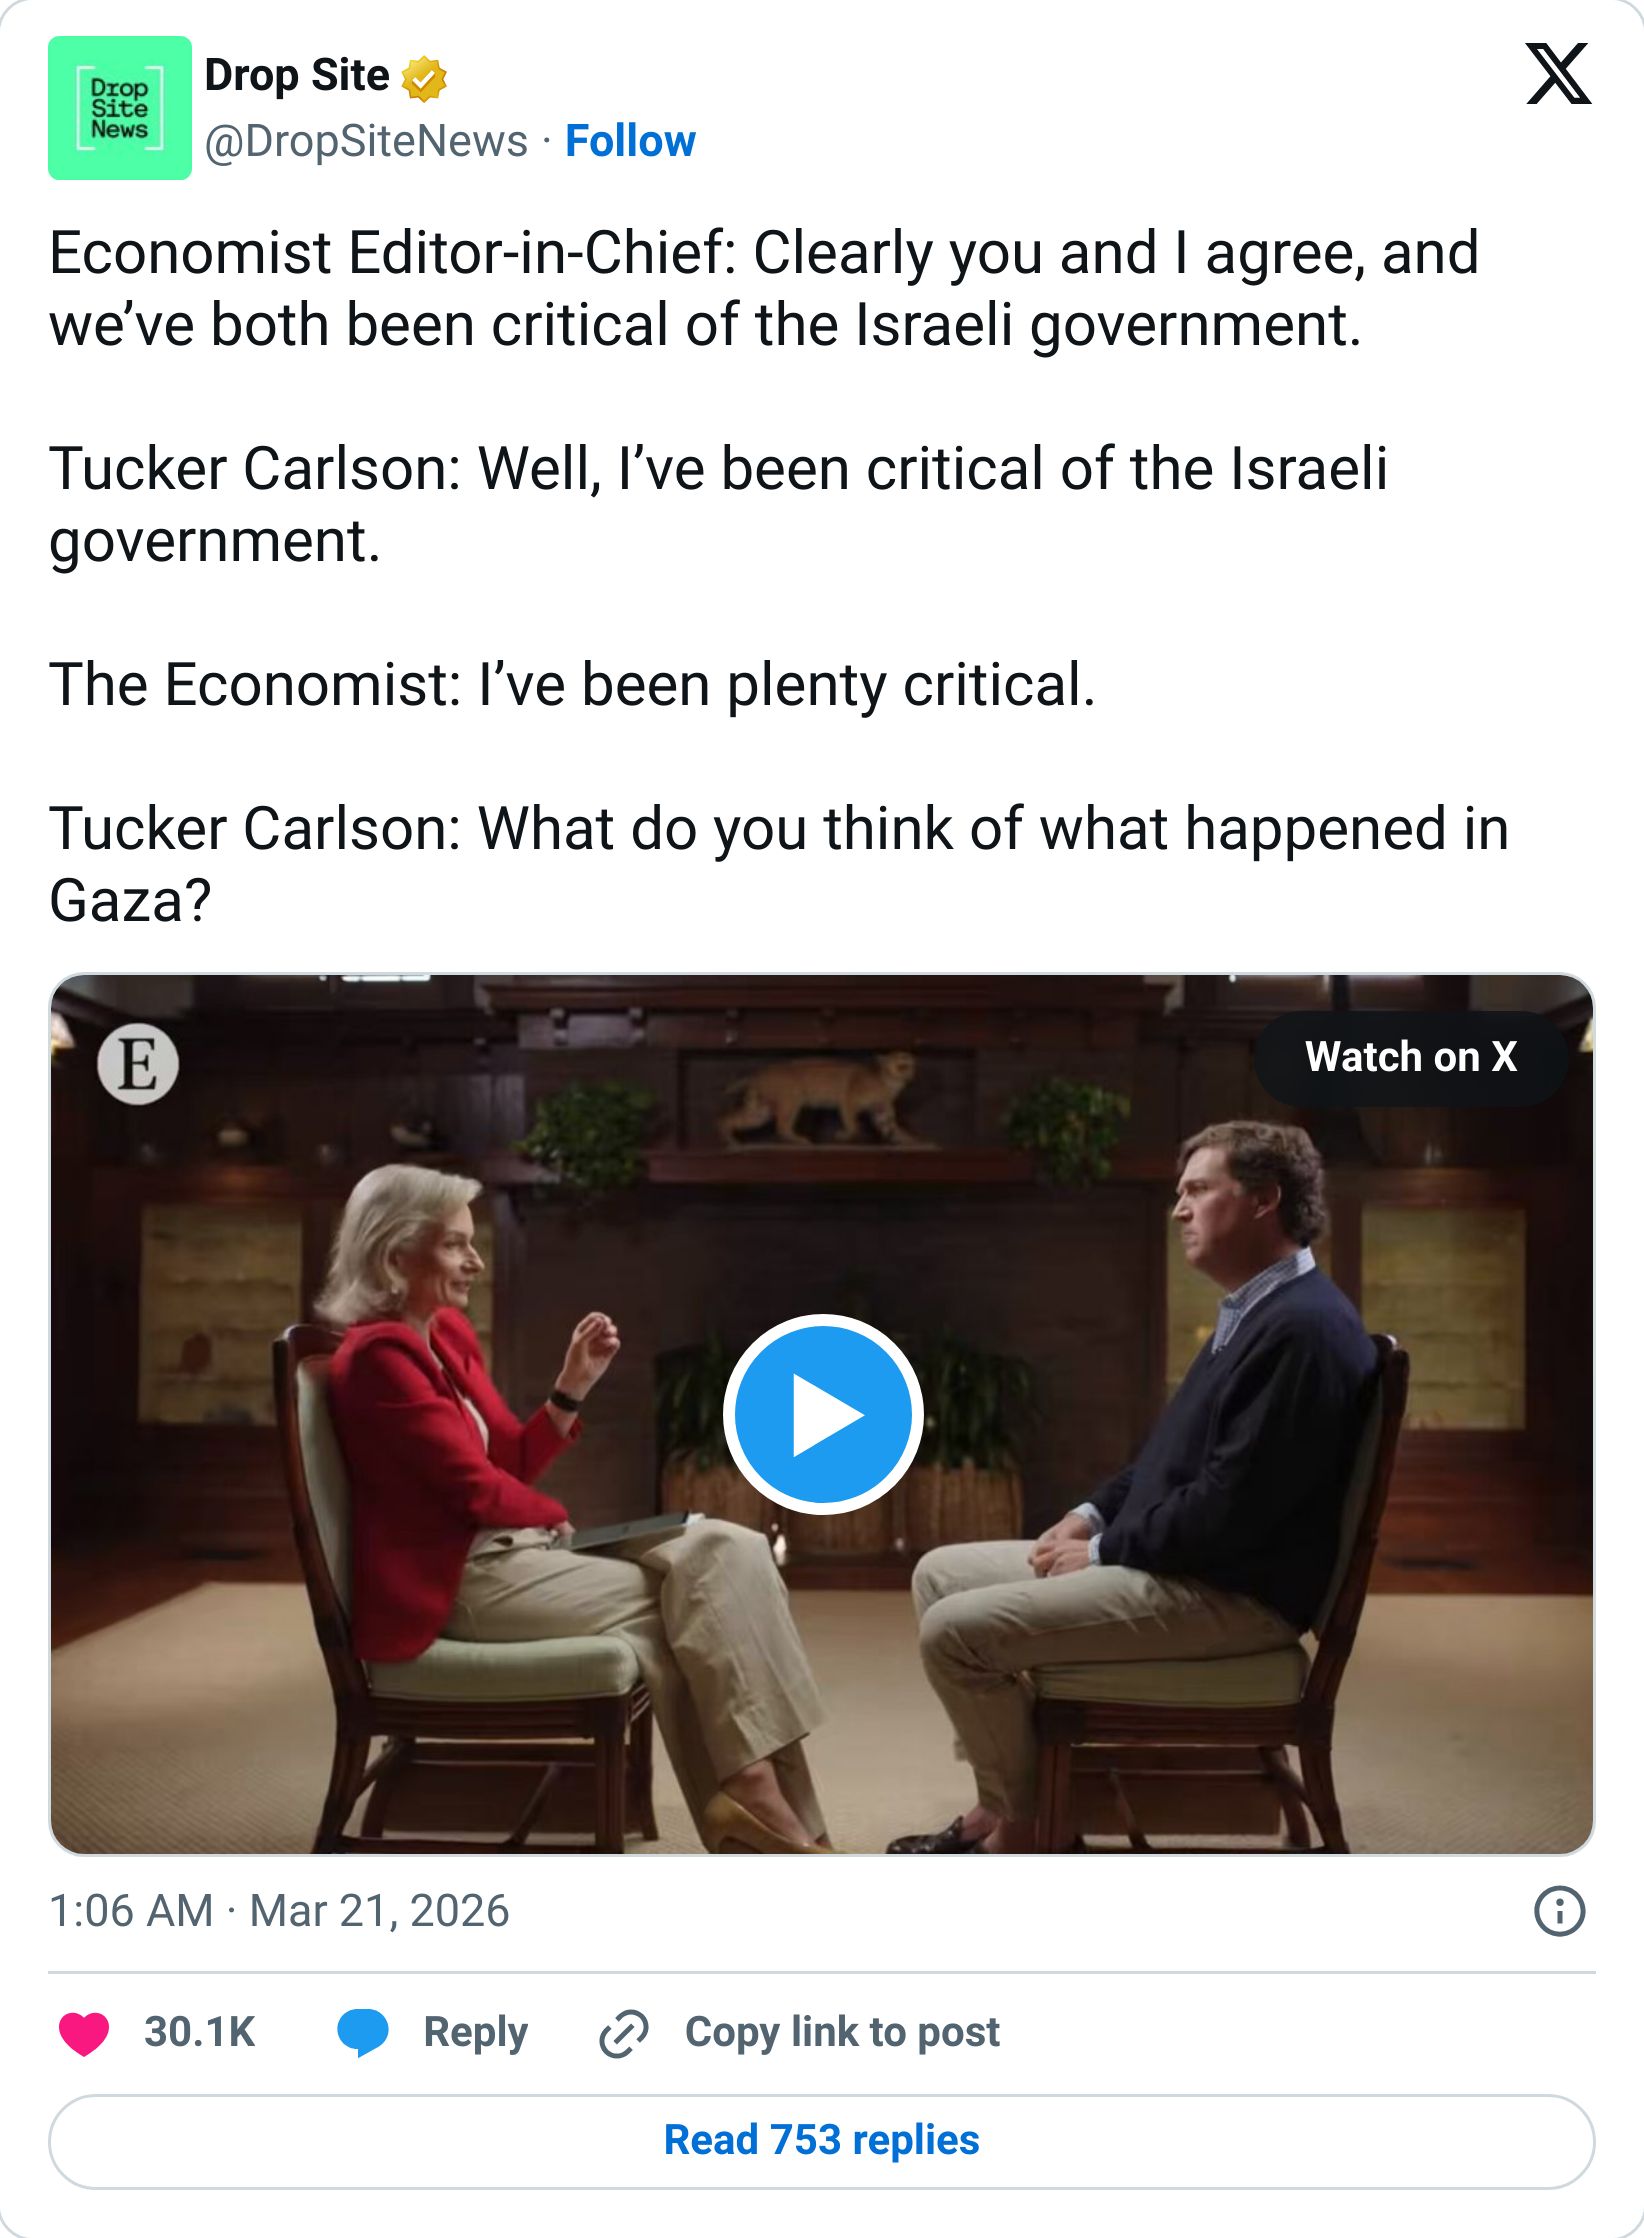This screenshot has width=1644, height=2238.
Task: Select the Reply speech bubble icon
Action: (x=362, y=2031)
